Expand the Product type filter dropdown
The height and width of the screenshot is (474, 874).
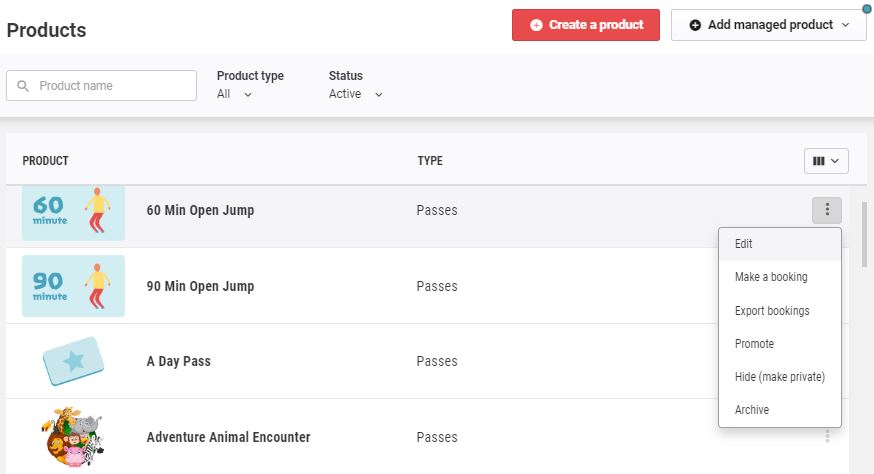pyautogui.click(x=235, y=94)
